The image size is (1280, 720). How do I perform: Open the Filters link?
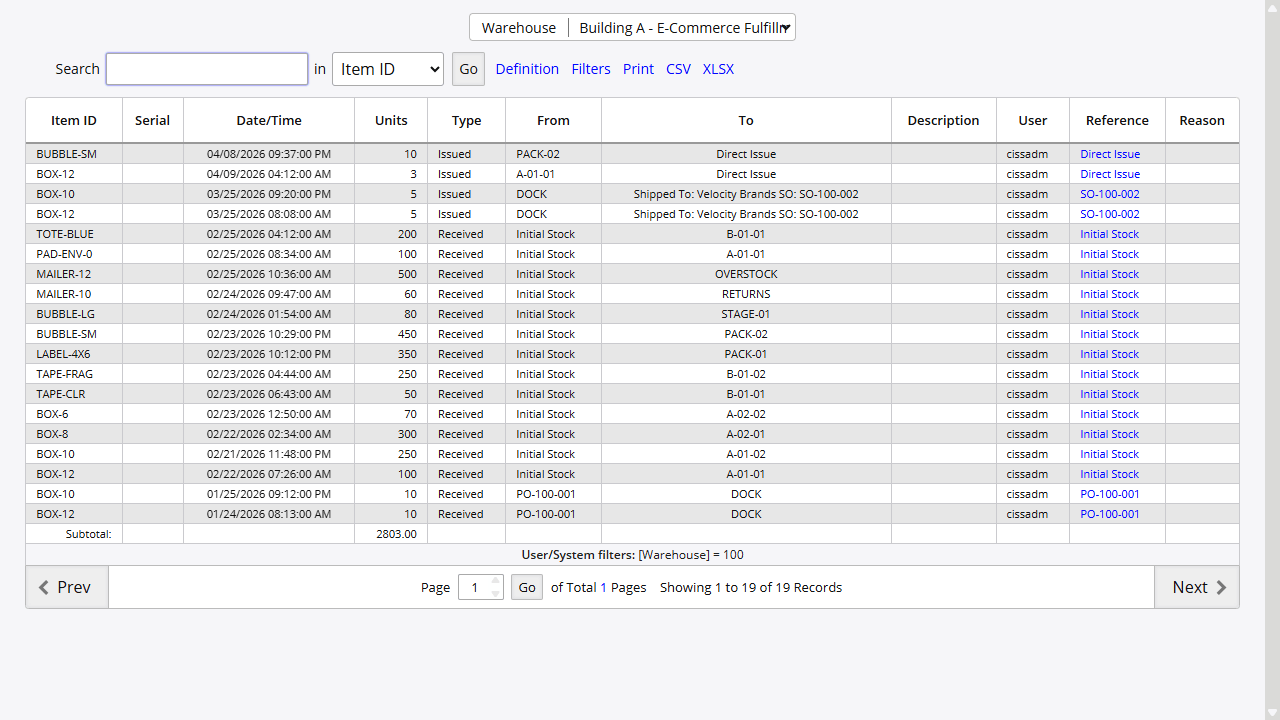coord(590,69)
